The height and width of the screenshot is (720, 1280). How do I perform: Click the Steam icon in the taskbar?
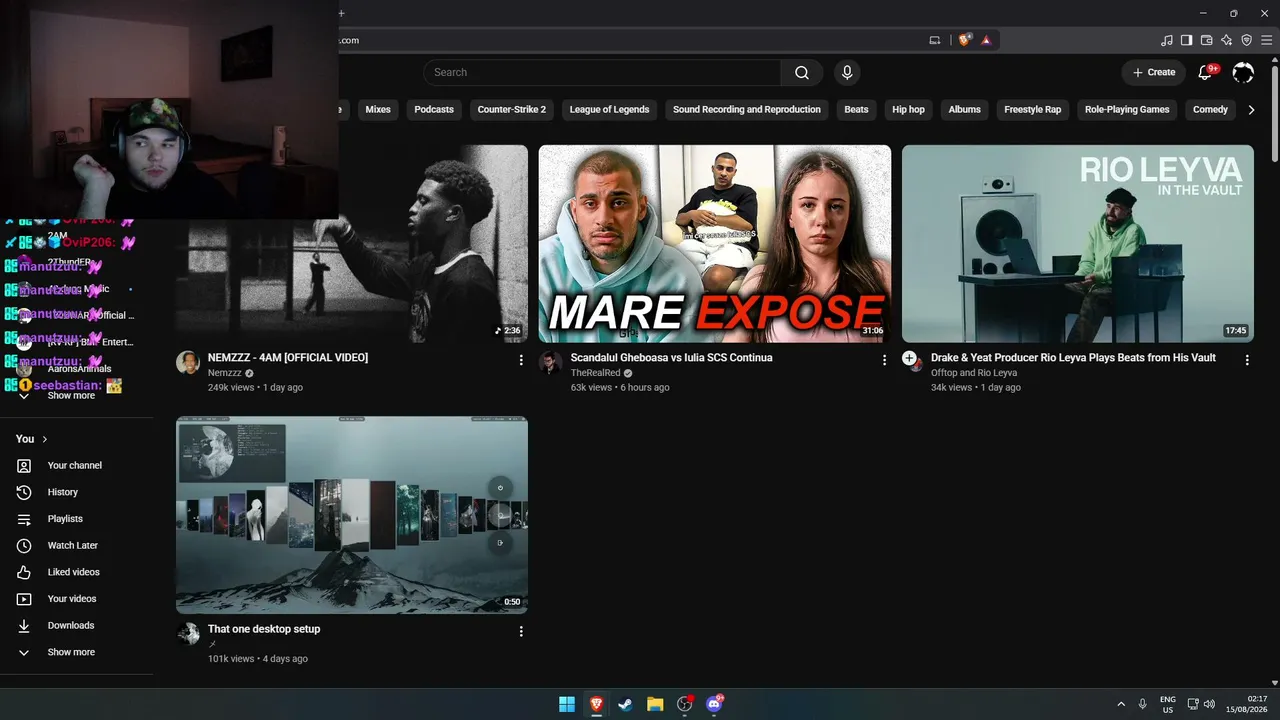click(x=626, y=704)
